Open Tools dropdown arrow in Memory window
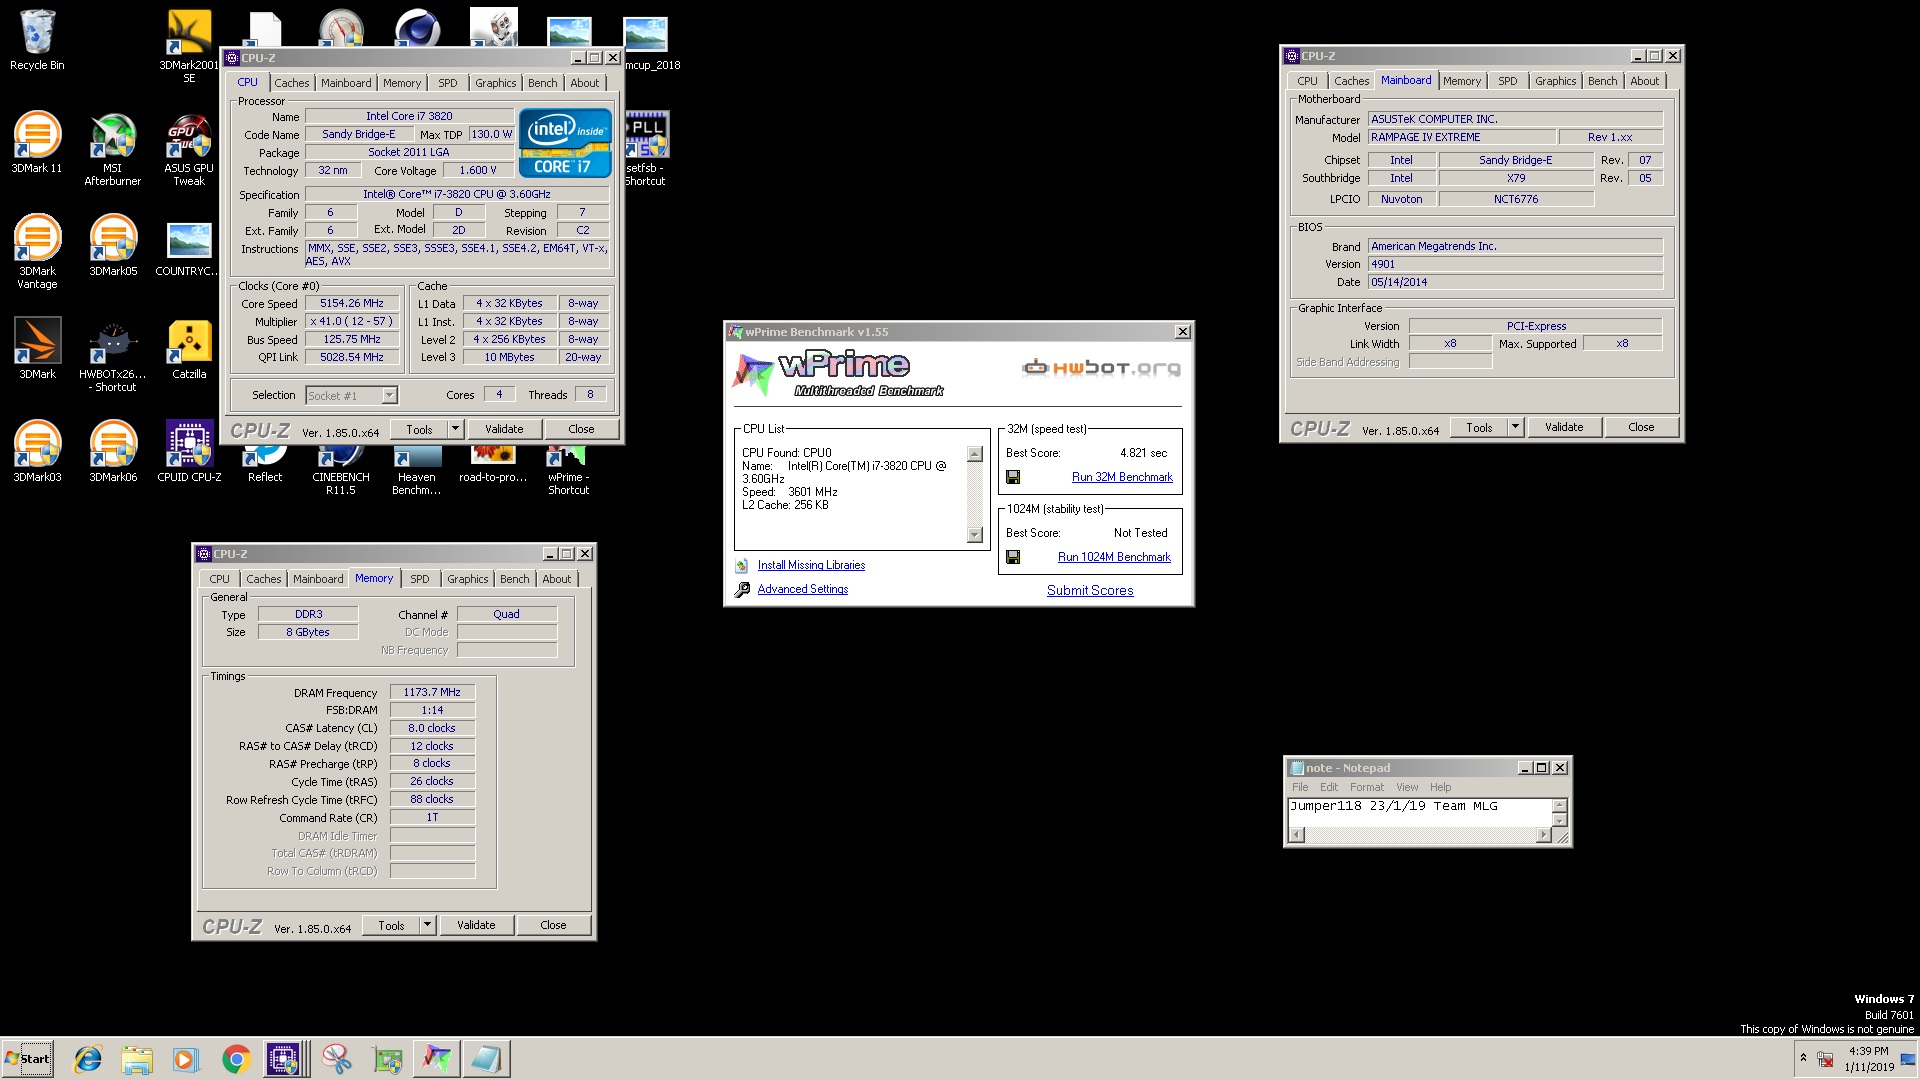 point(427,925)
